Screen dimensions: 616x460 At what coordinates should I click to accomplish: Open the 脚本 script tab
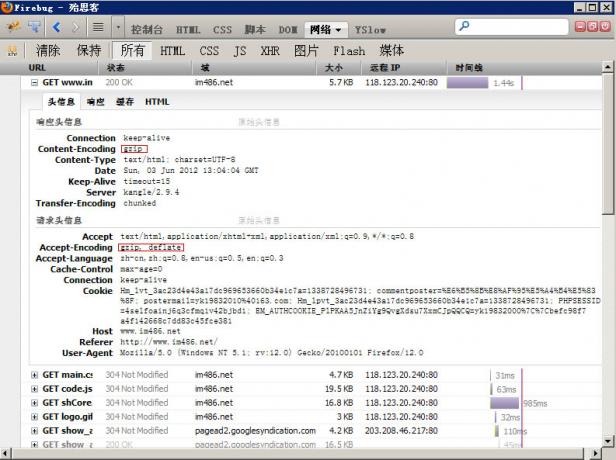pyautogui.click(x=255, y=29)
